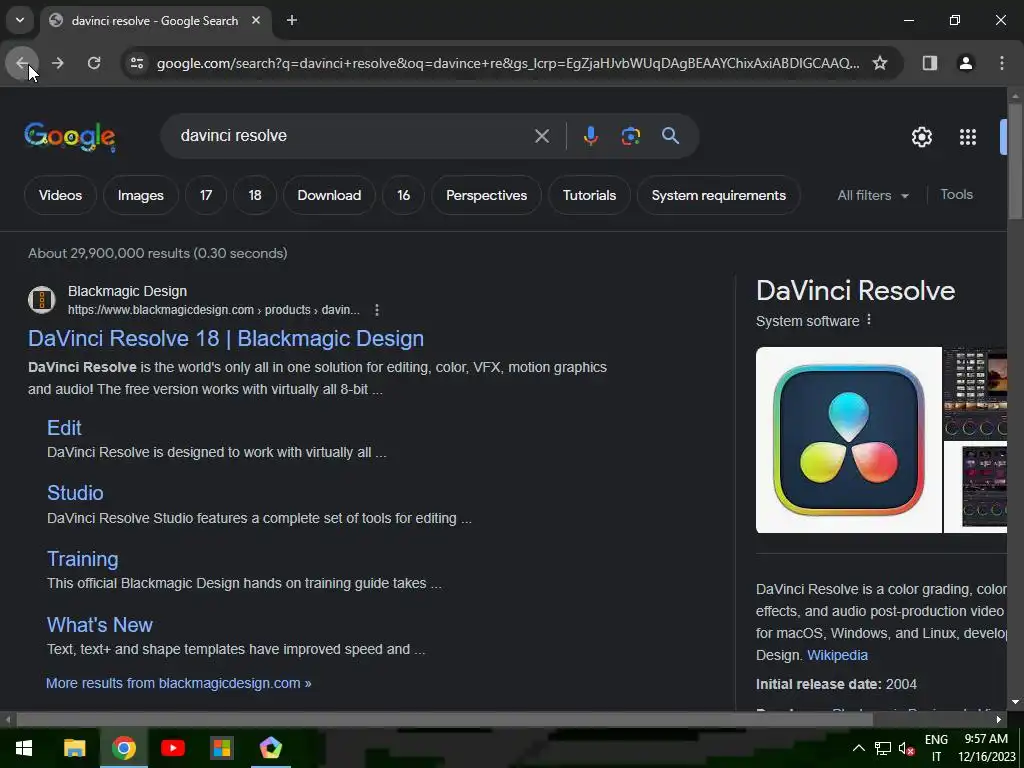Open the Studio sitelink
The image size is (1024, 768).
[75, 493]
